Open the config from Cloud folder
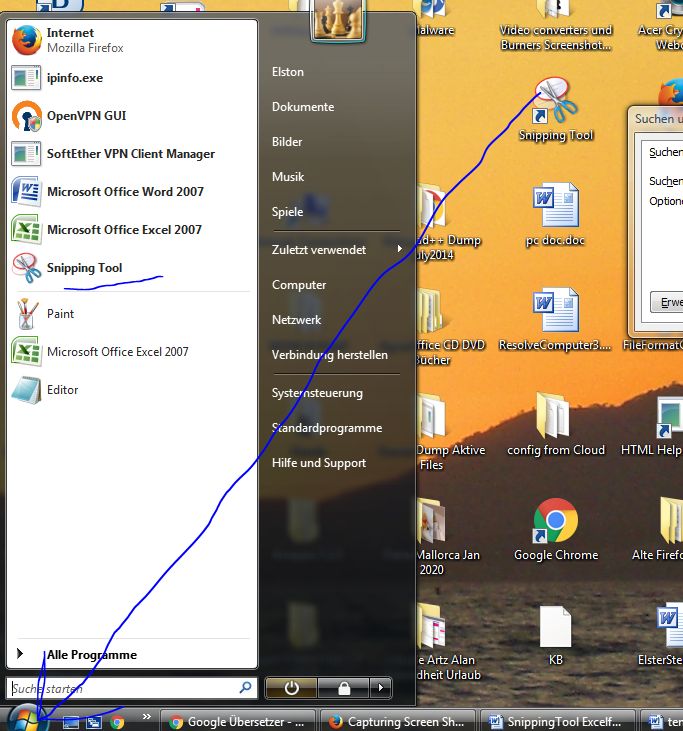The height and width of the screenshot is (731, 683). pyautogui.click(x=555, y=424)
